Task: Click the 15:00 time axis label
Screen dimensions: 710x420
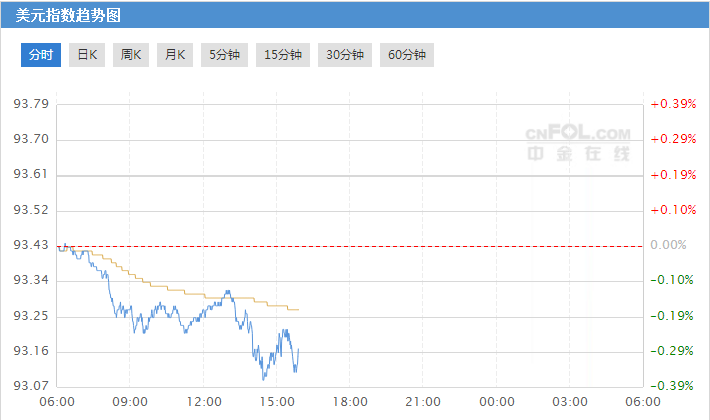Action: click(277, 402)
